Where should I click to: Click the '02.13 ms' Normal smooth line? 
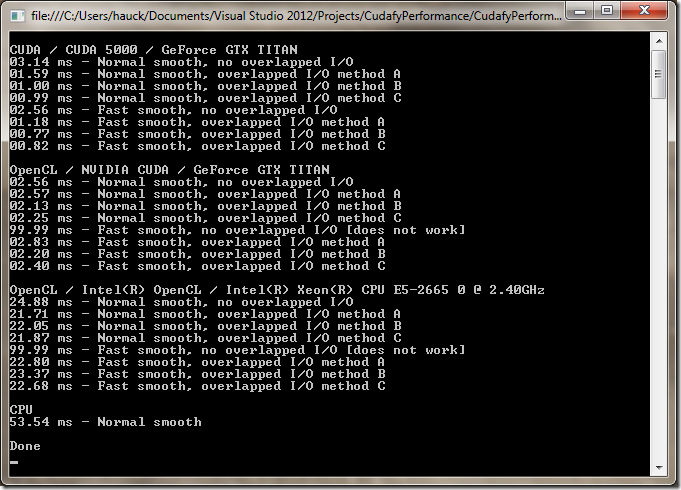click(205, 206)
